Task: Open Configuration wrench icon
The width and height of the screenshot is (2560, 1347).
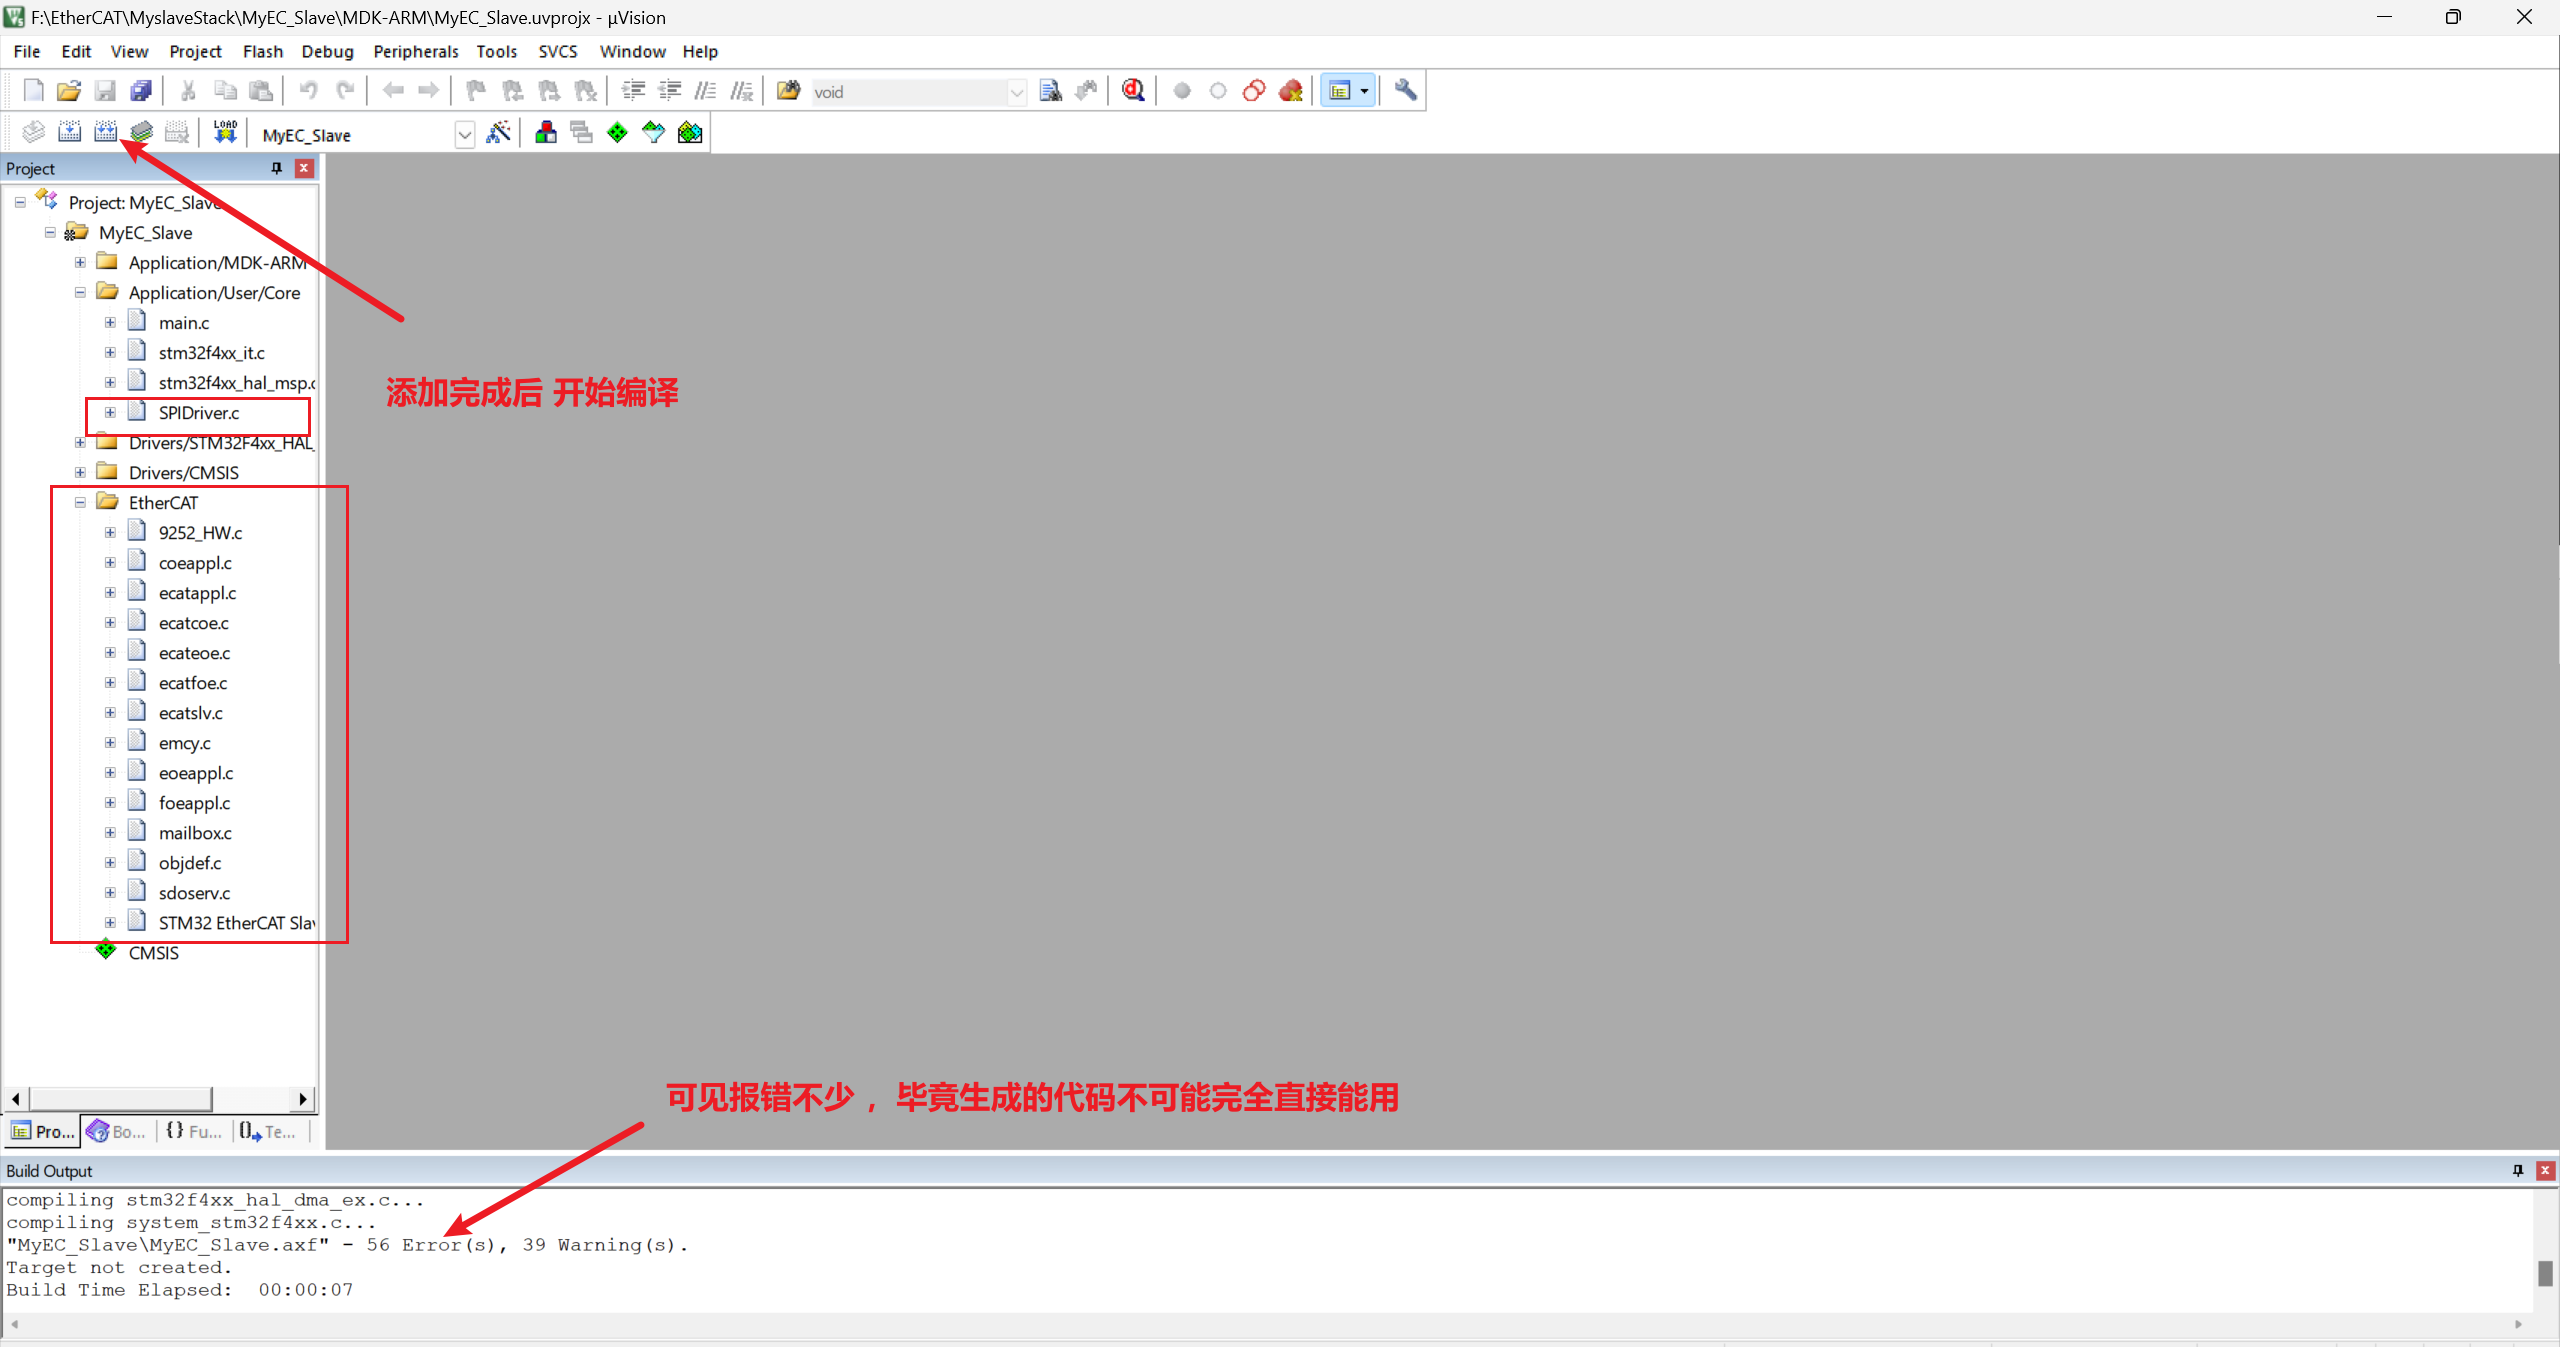Action: (x=1405, y=91)
